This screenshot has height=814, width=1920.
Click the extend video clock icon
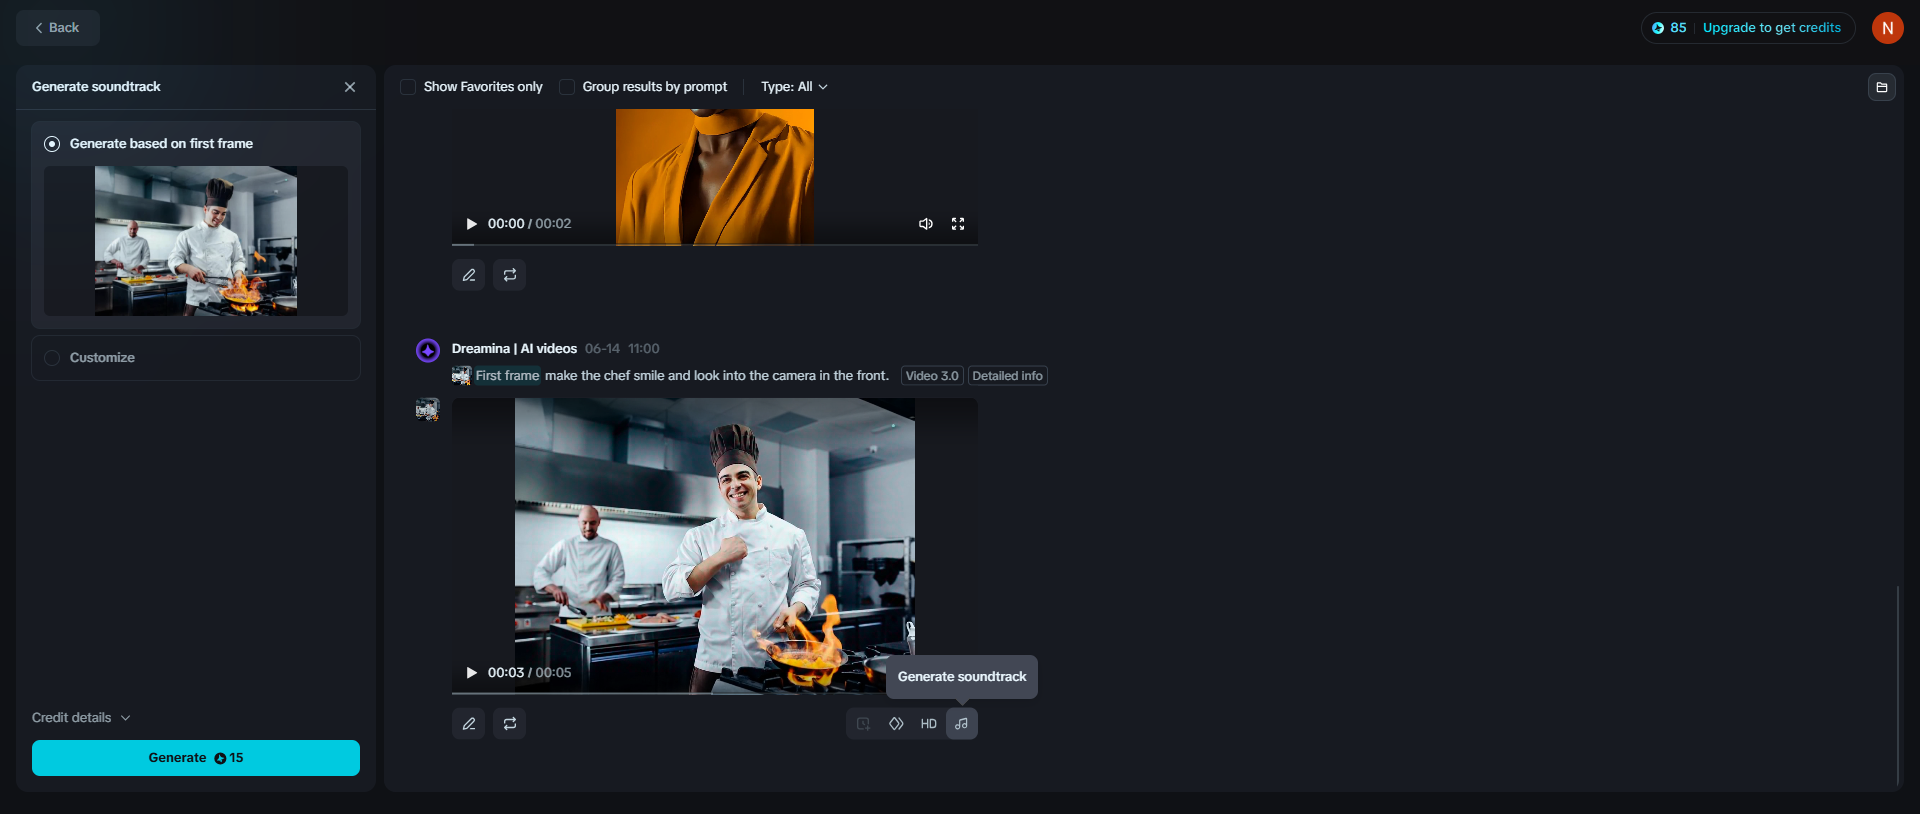tap(863, 724)
